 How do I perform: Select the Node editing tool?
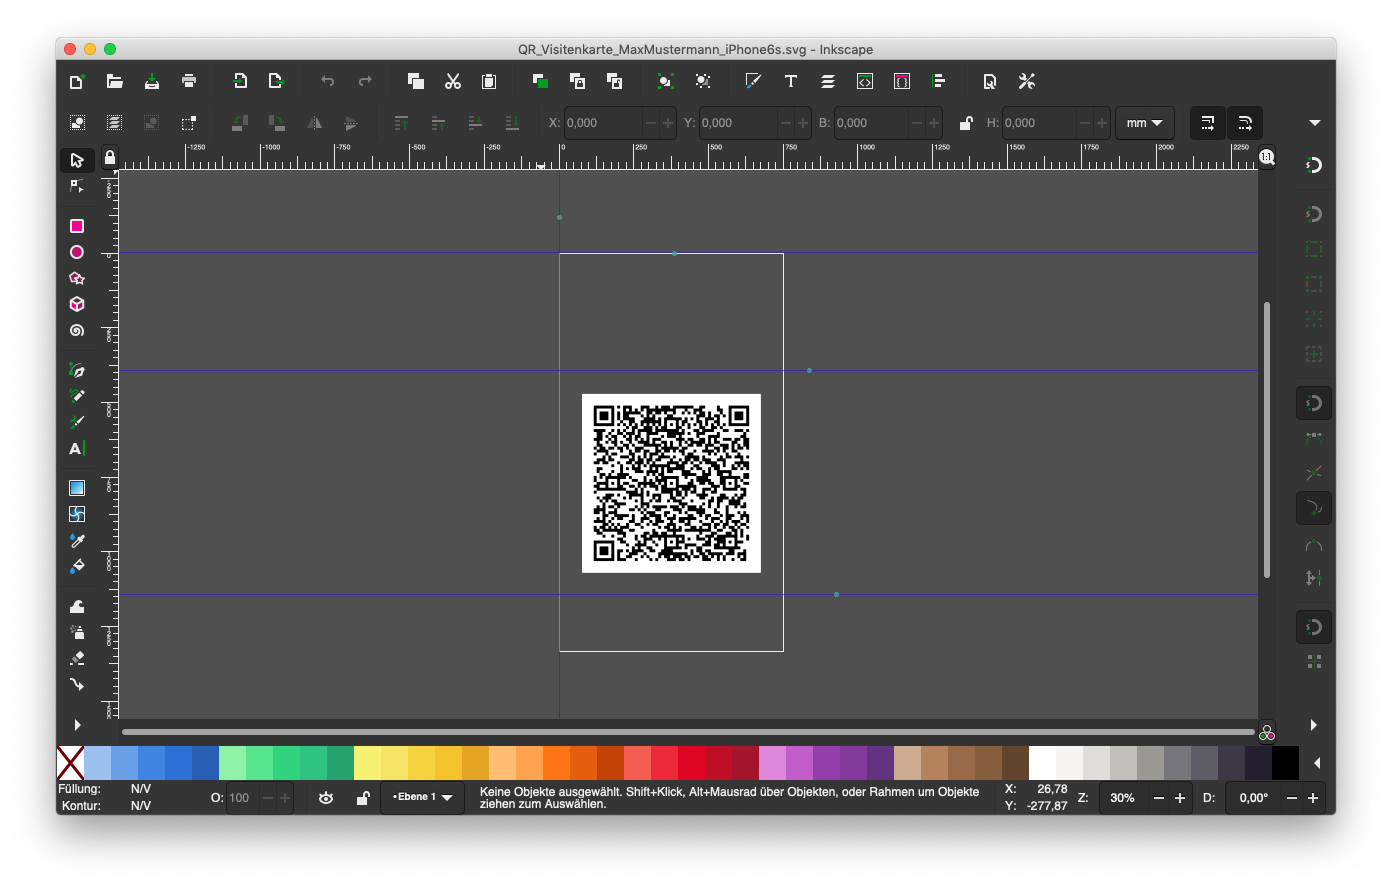[76, 186]
